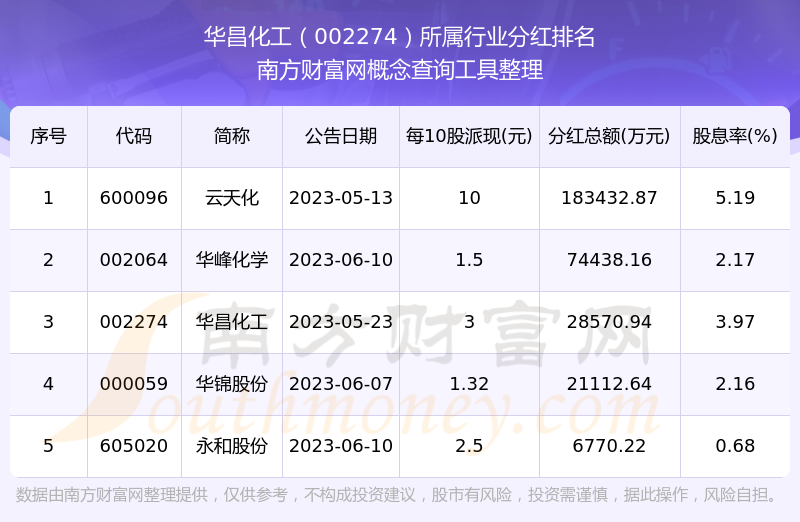Click the payout value 1.5
Screen dimensions: 800x522
[x=469, y=260]
